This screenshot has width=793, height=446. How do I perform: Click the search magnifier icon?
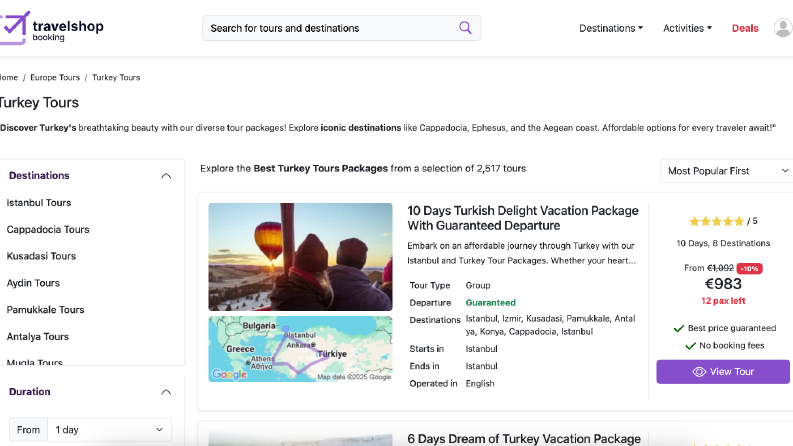tap(465, 27)
